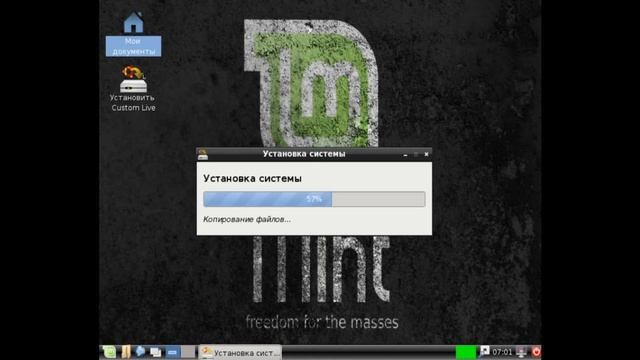Switch to the second gray workspace in pager
Screen dimensions: 640x360
click(188, 352)
